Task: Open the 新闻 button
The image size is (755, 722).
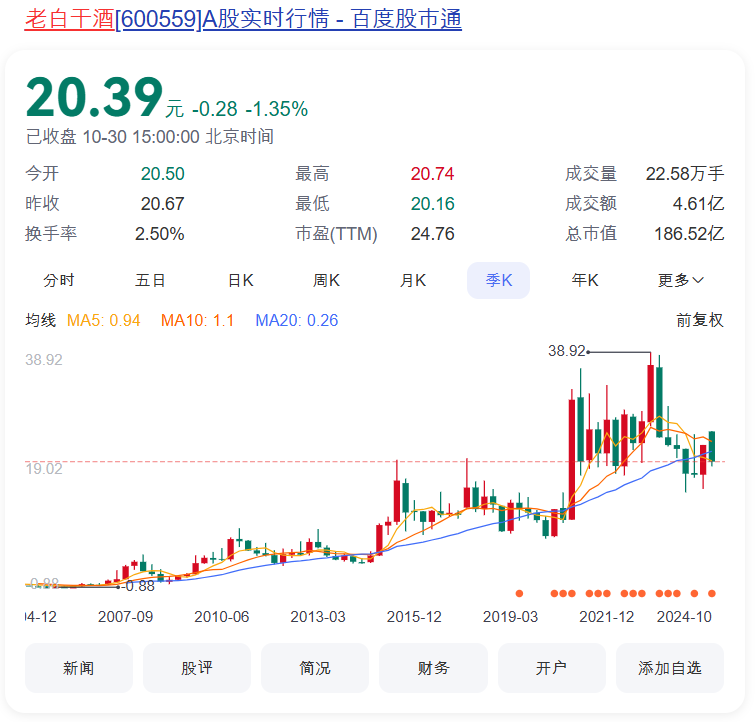Action: coord(78,668)
